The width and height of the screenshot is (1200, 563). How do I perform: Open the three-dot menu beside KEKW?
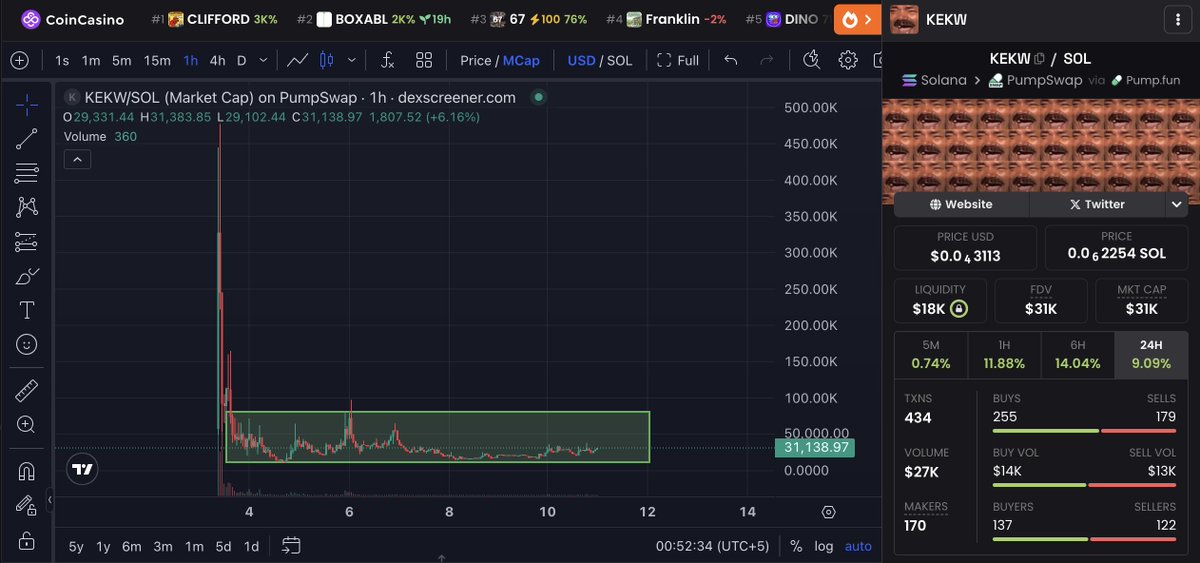1176,19
